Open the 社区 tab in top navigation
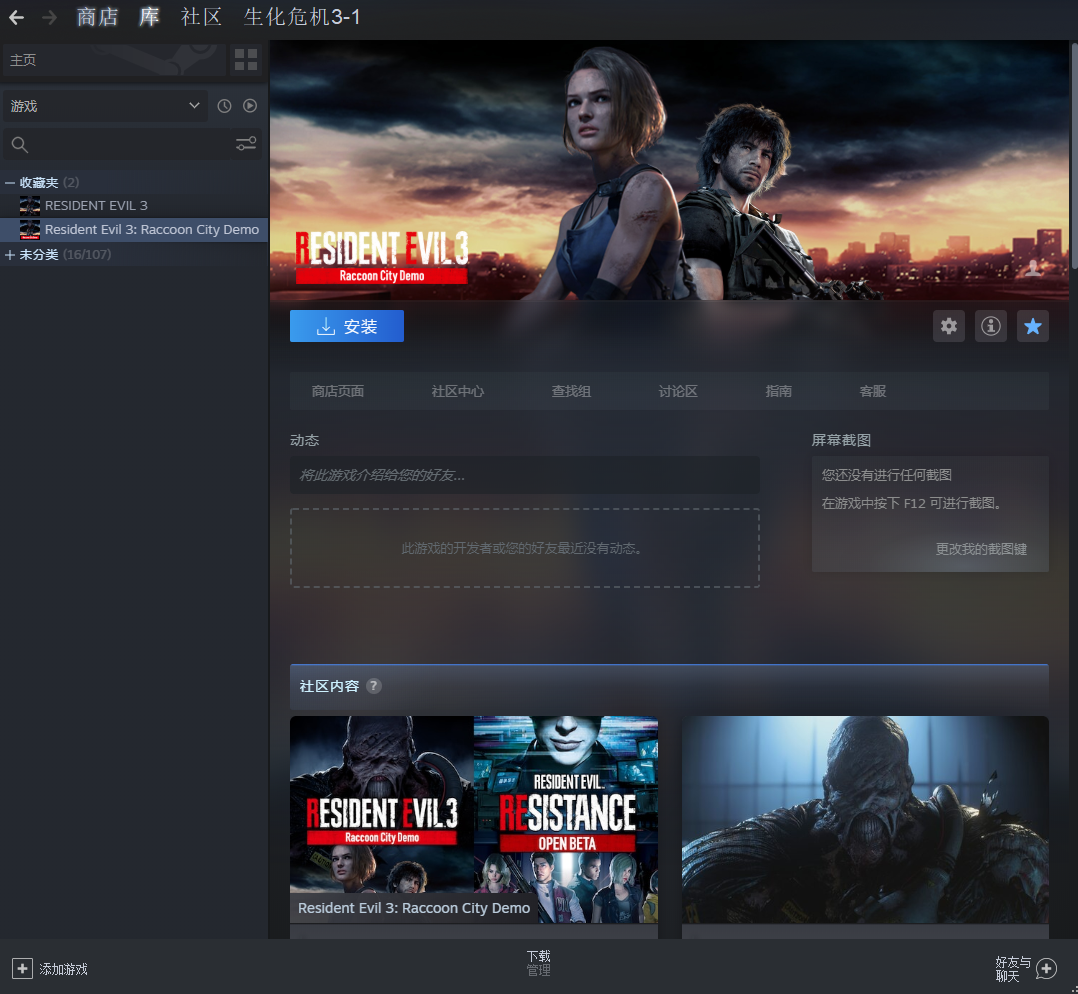1078x994 pixels. tap(201, 17)
